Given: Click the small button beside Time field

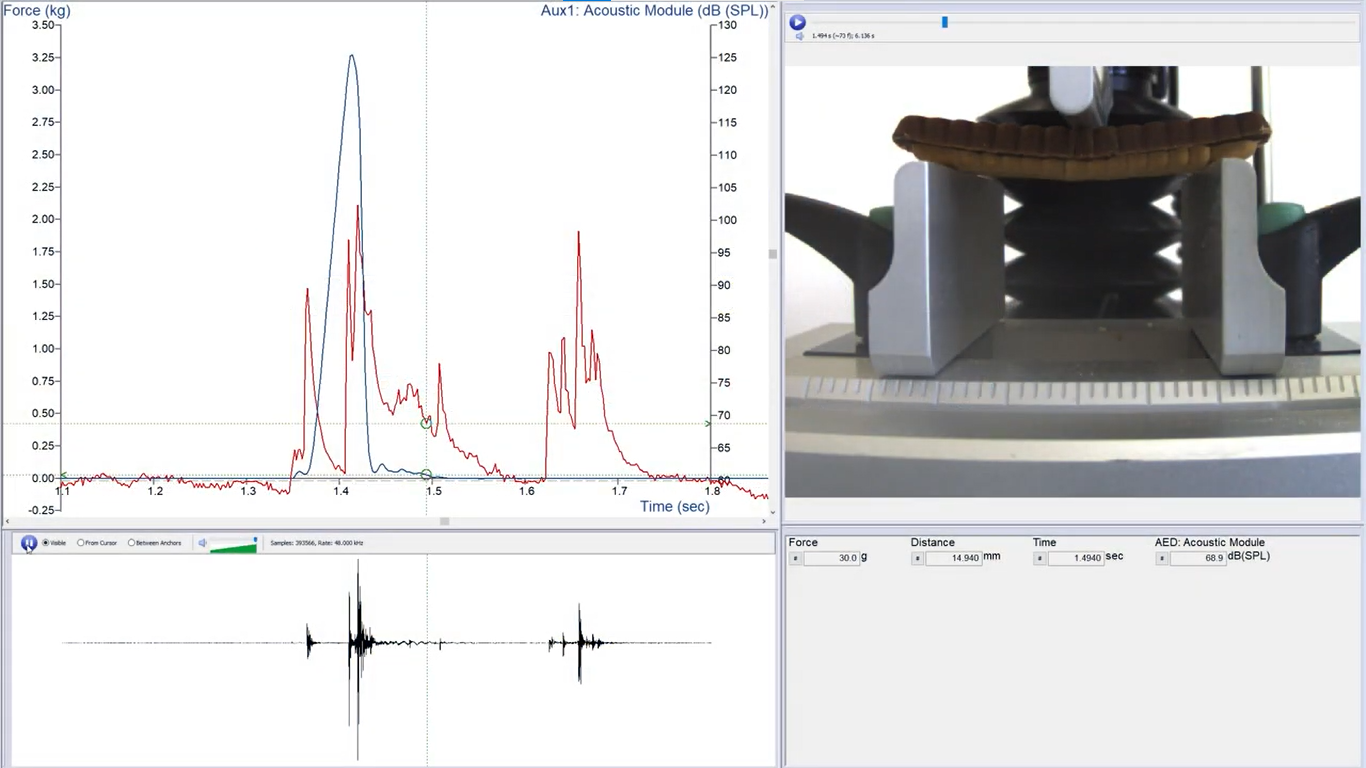Looking at the screenshot, I should coord(1039,558).
